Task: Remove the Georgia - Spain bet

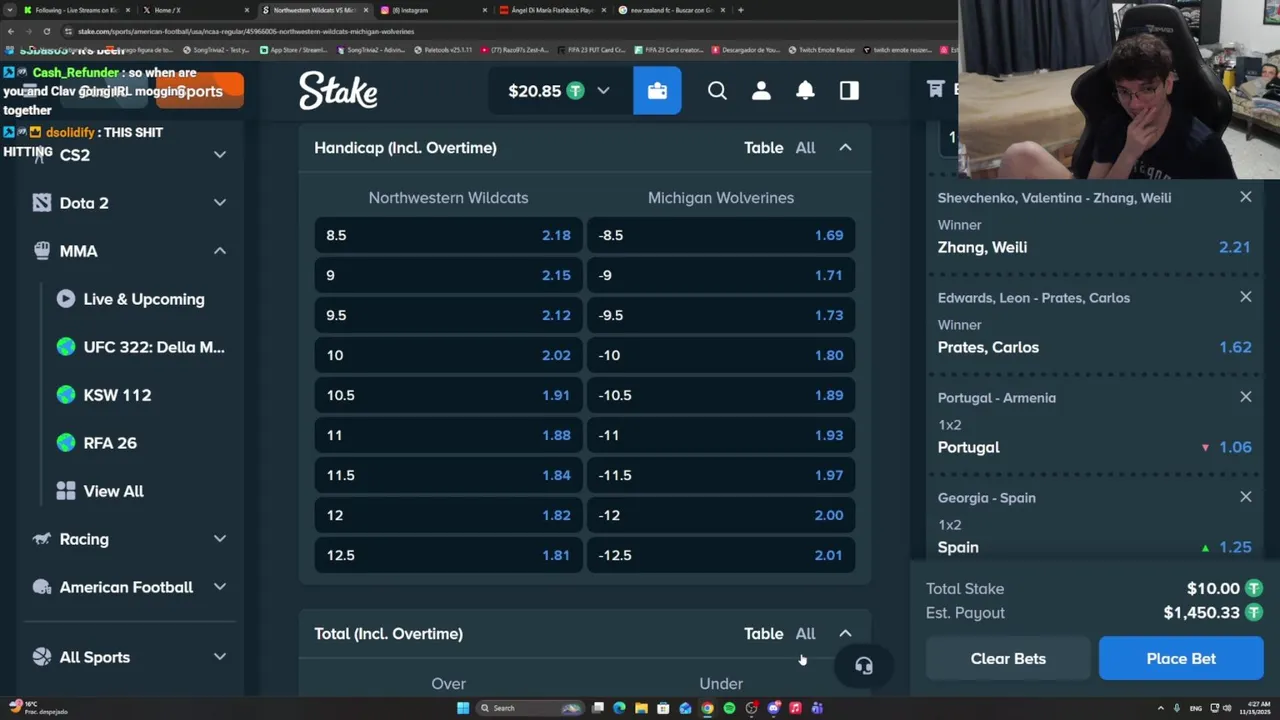Action: point(1245,497)
